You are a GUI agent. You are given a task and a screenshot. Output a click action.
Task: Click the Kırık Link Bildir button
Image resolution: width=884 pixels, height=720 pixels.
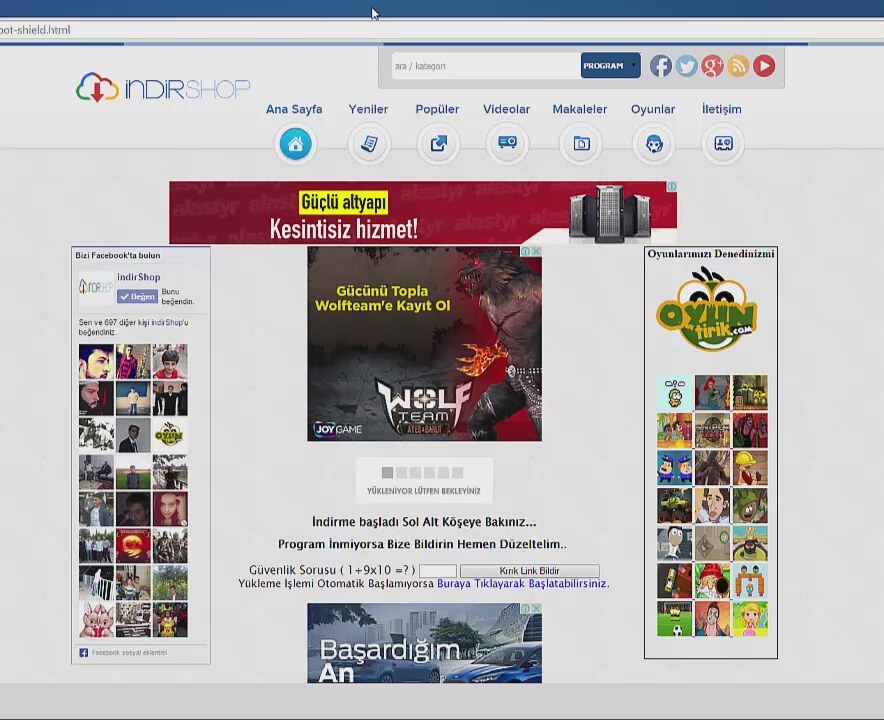pos(530,571)
